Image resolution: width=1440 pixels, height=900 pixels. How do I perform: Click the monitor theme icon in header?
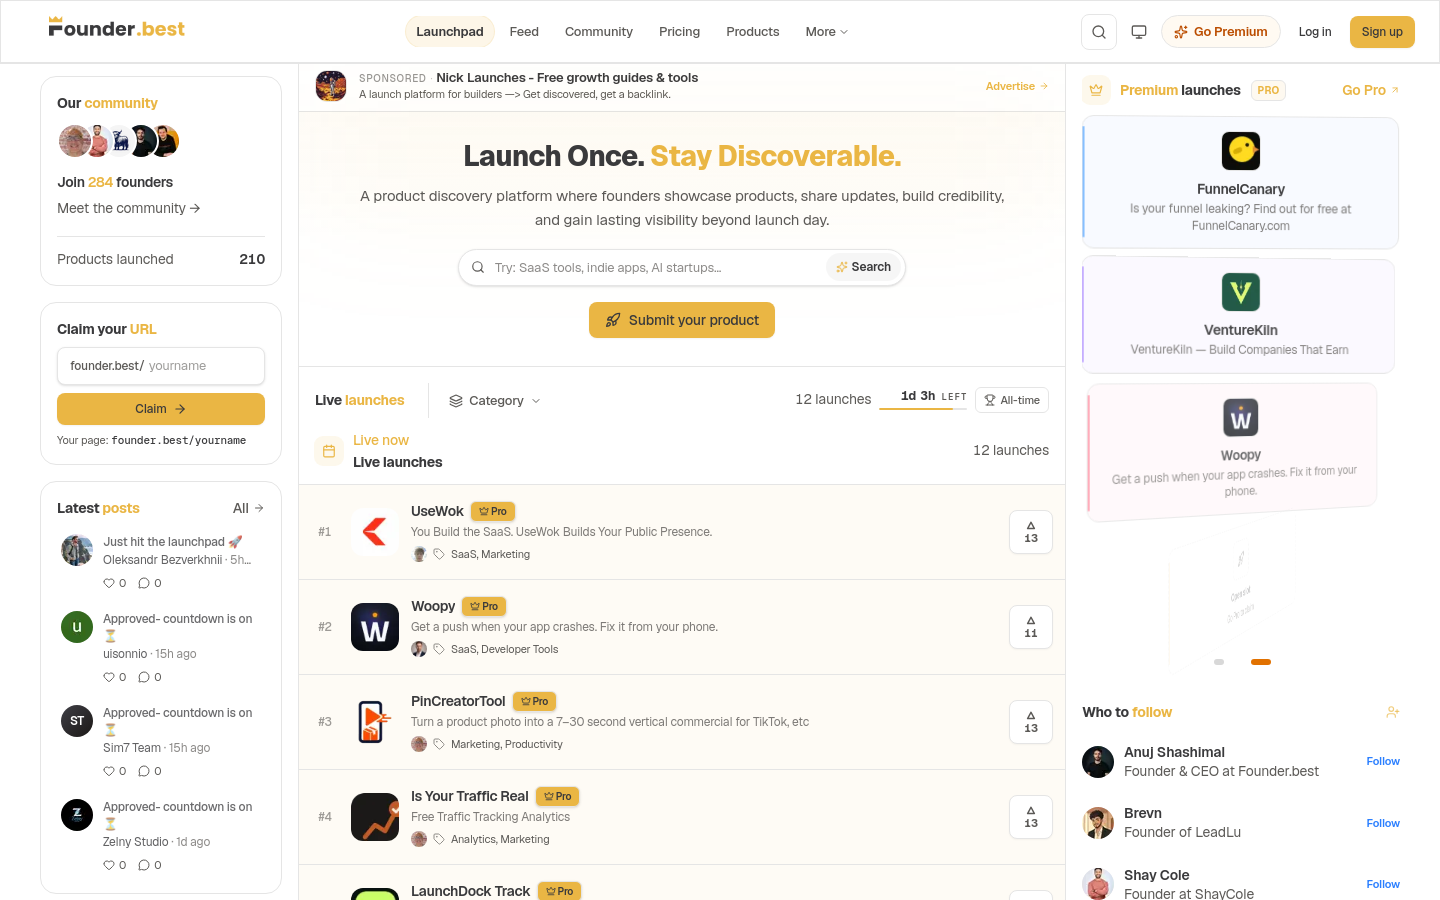1139,32
